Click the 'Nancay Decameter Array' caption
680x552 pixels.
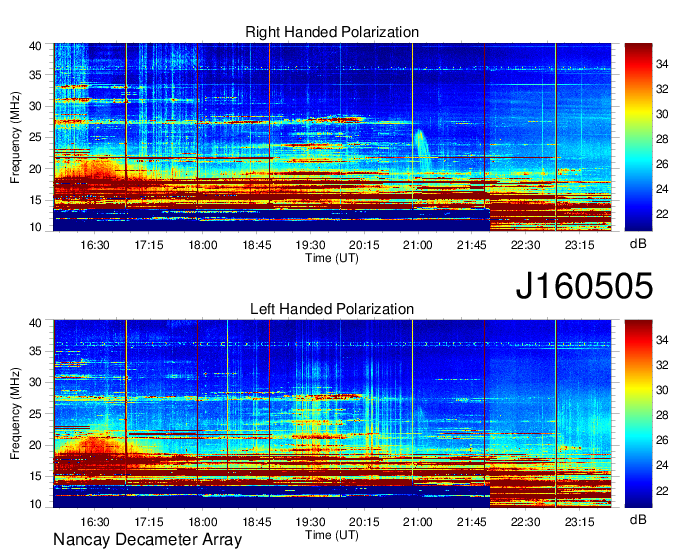(x=147, y=540)
